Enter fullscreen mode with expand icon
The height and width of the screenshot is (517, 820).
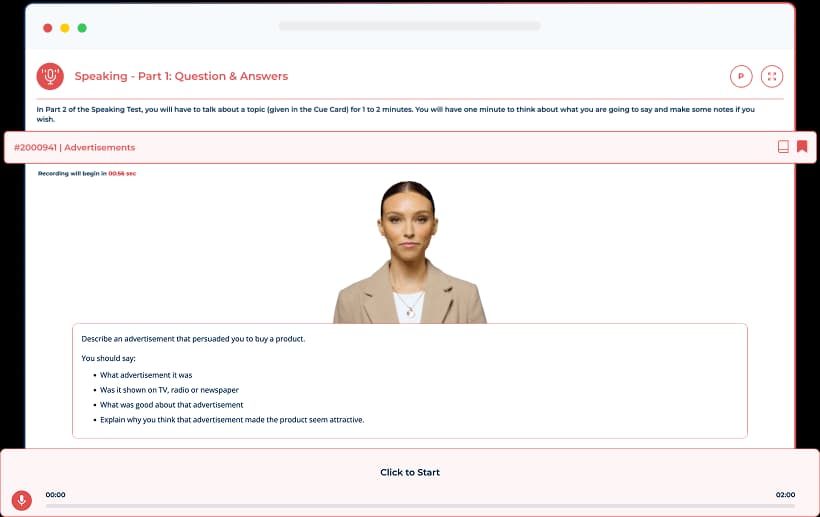pos(771,76)
